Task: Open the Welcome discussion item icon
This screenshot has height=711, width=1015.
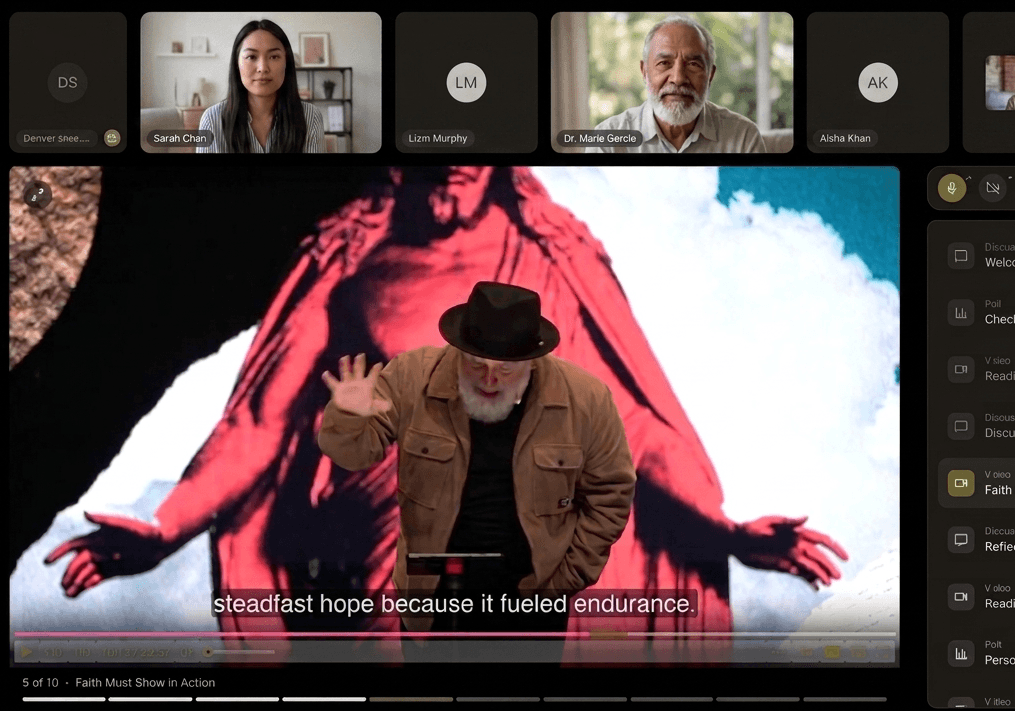Action: click(x=961, y=256)
